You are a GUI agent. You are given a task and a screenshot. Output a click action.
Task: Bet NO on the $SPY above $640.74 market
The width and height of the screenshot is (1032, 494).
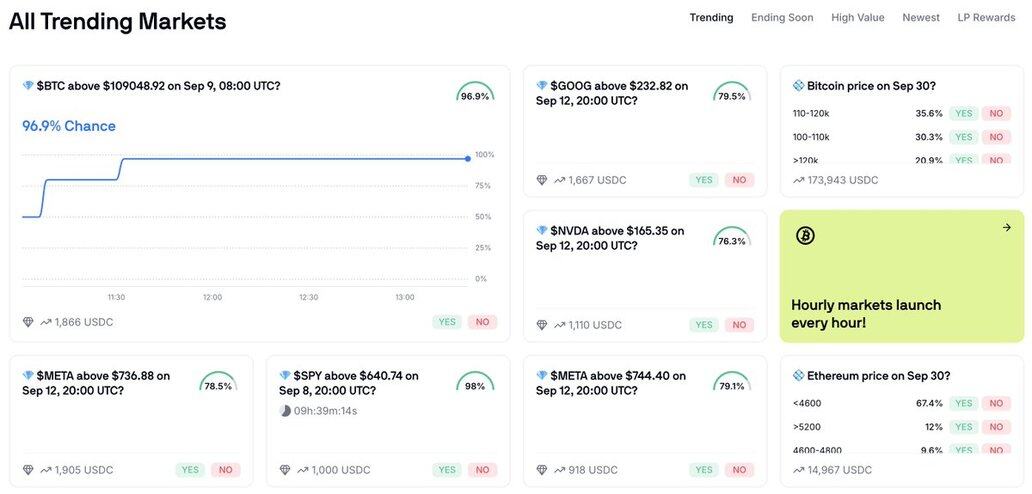tap(482, 470)
